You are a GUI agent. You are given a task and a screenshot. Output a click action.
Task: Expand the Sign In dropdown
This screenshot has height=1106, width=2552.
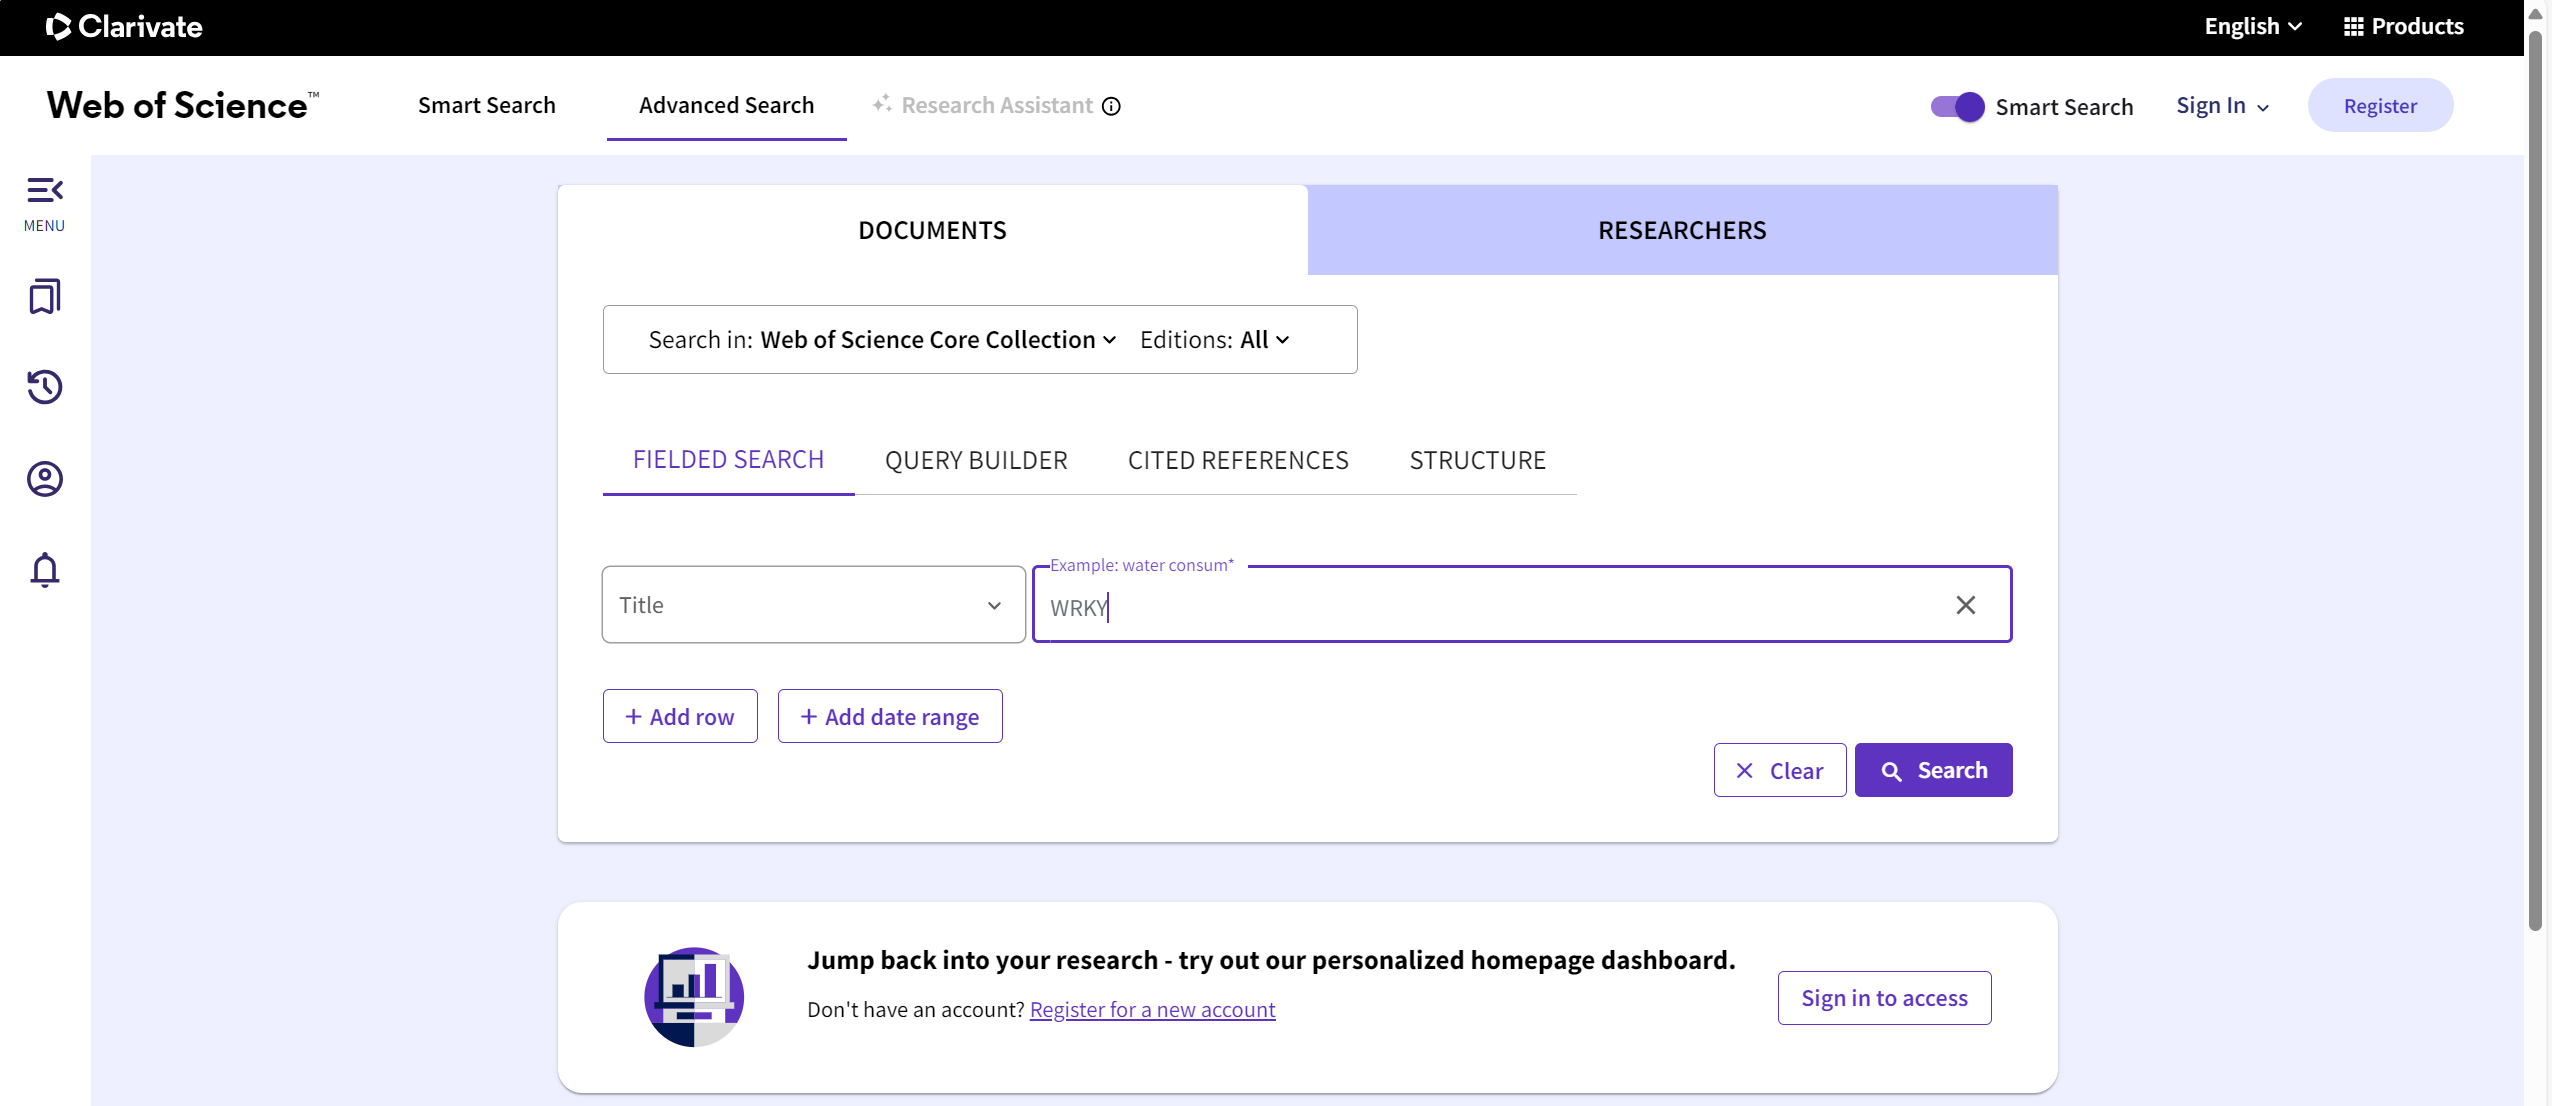pyautogui.click(x=2222, y=106)
